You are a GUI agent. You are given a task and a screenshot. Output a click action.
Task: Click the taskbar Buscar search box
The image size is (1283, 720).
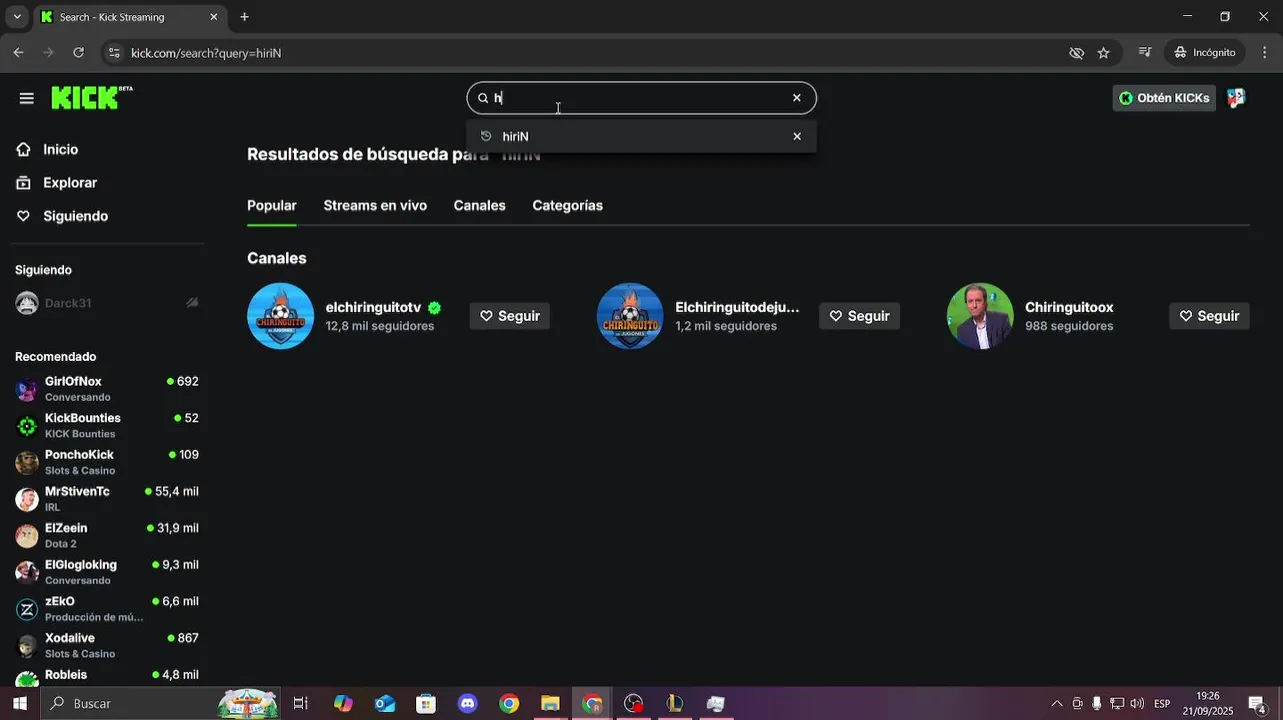click(160, 704)
